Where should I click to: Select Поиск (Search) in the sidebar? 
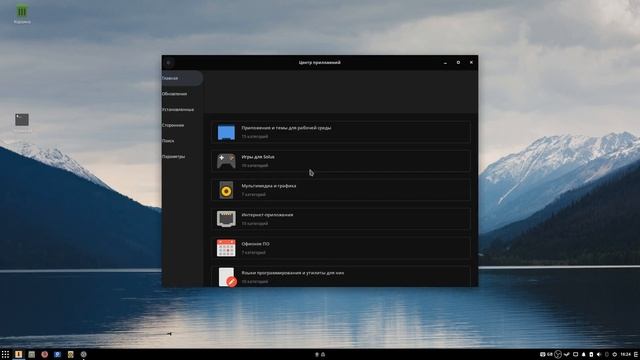[182, 141]
